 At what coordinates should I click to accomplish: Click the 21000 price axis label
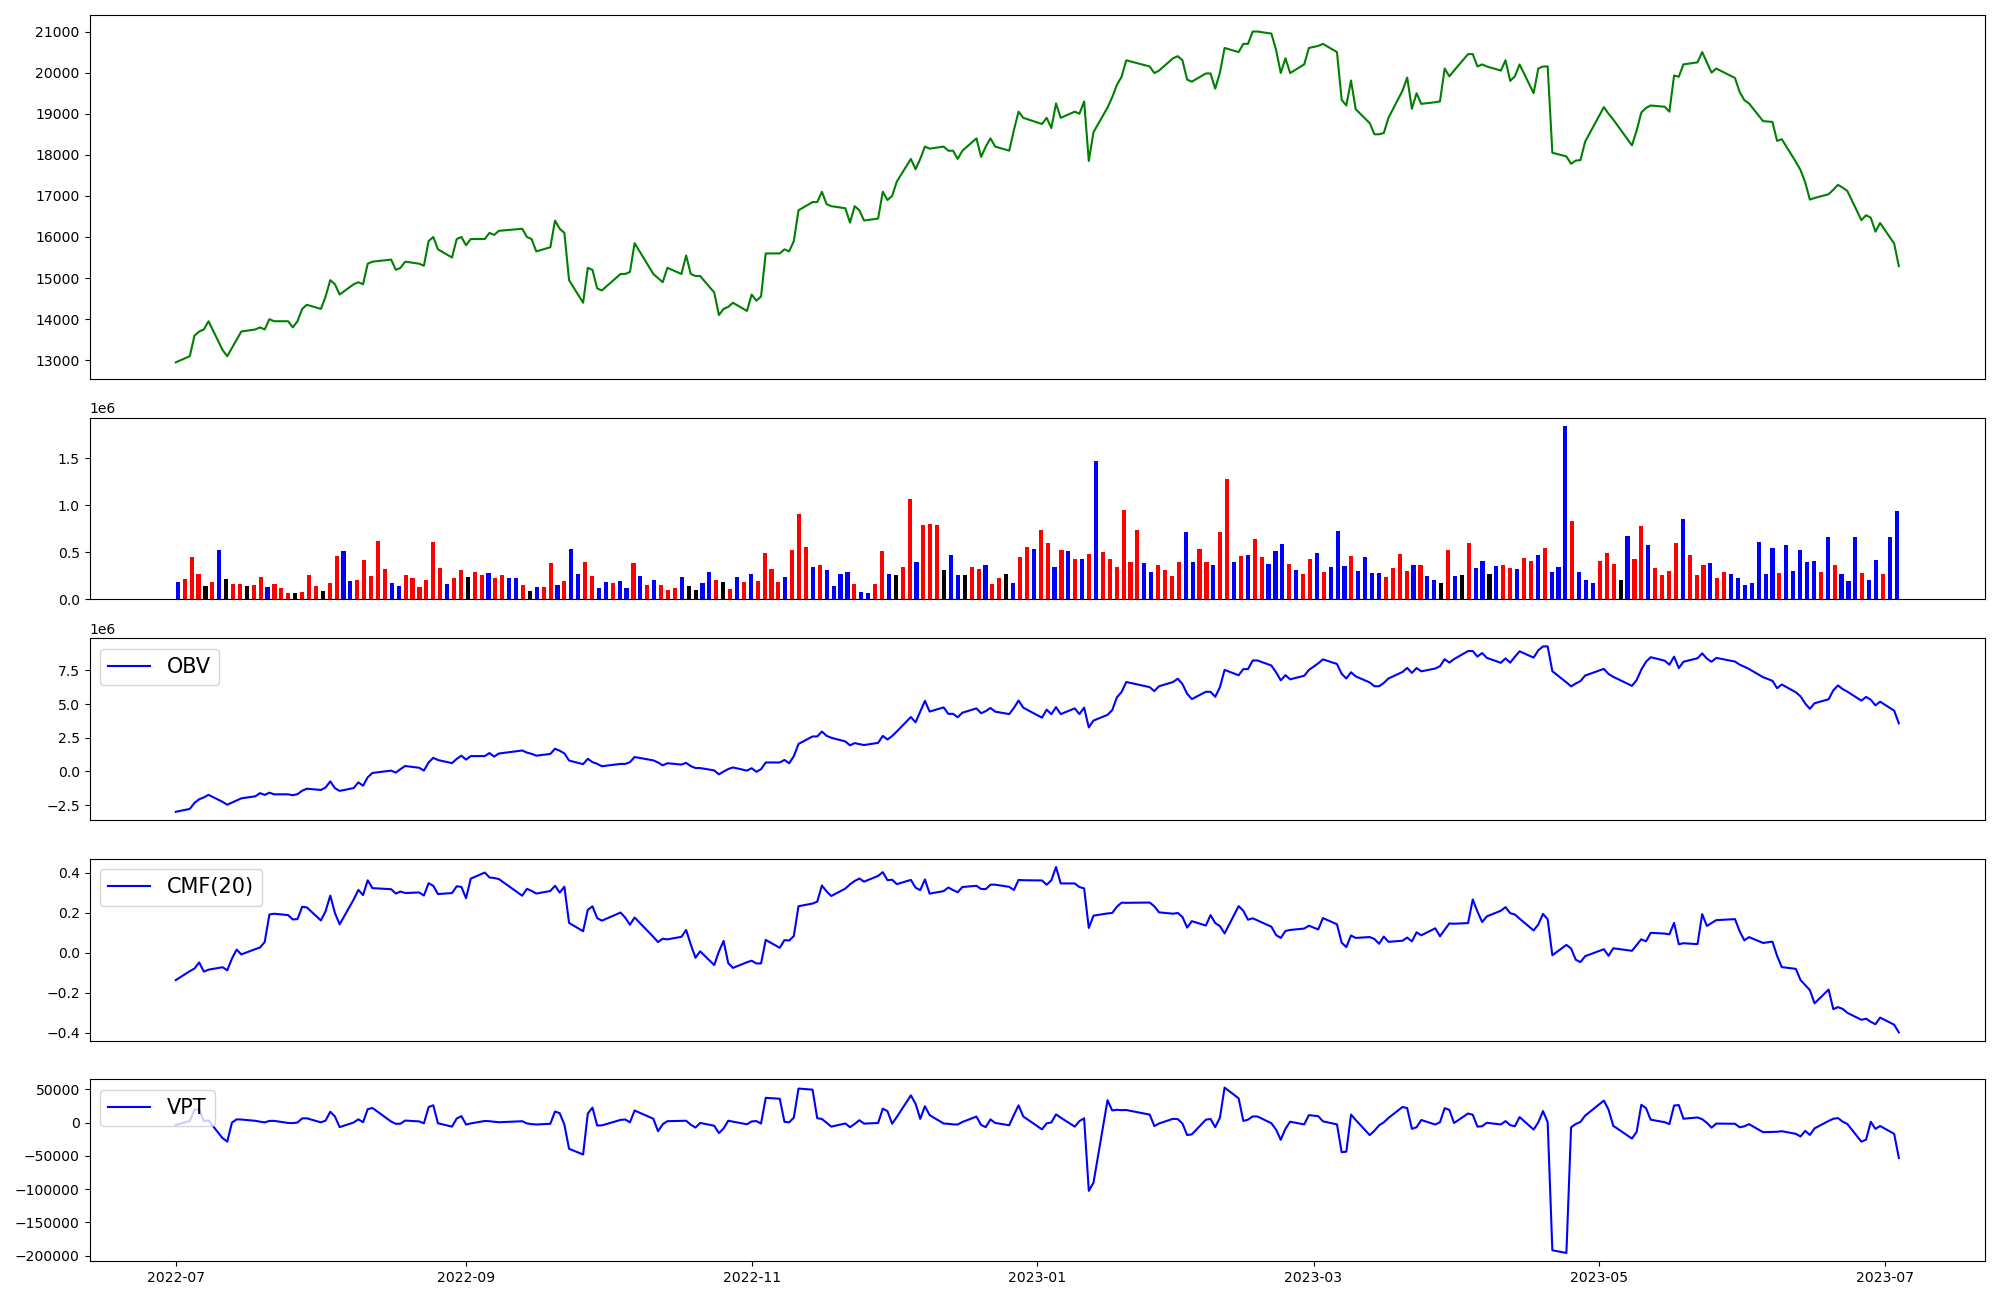[56, 32]
